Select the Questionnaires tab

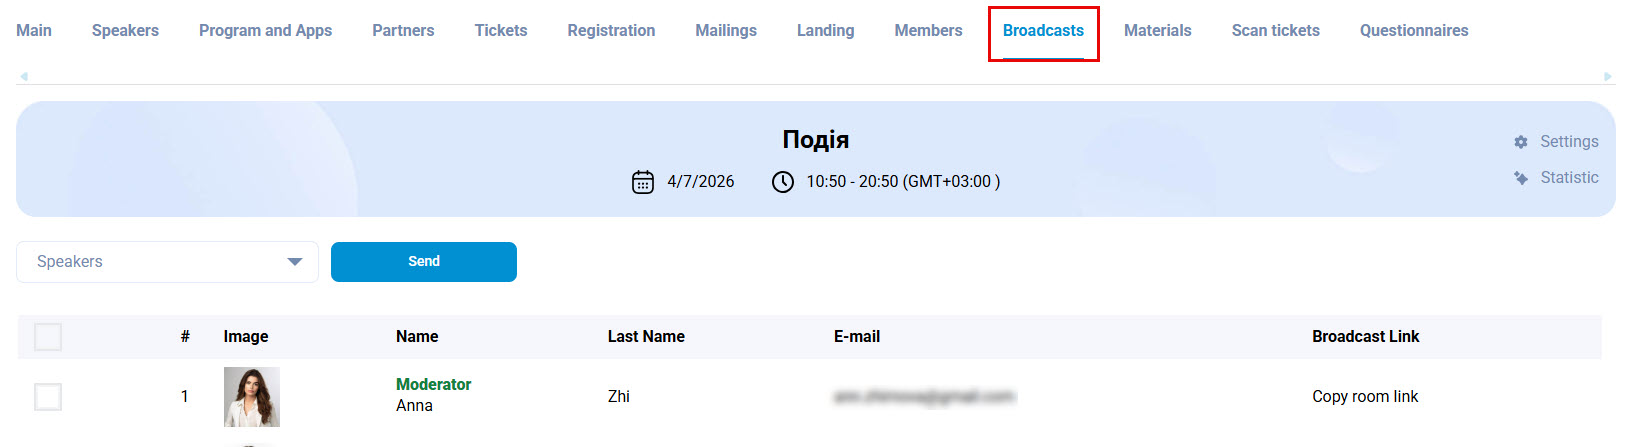point(1413,31)
